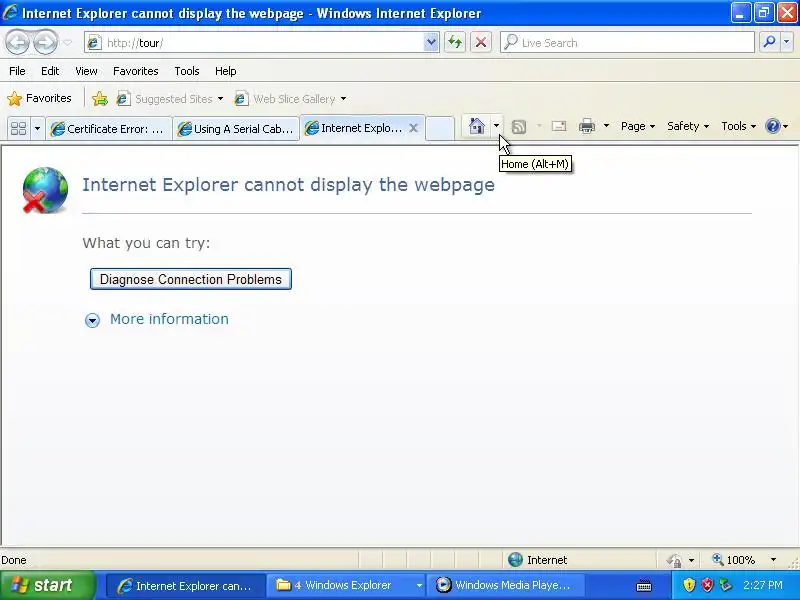The height and width of the screenshot is (600, 800).
Task: Click the red shield tray icon
Action: [707, 585]
